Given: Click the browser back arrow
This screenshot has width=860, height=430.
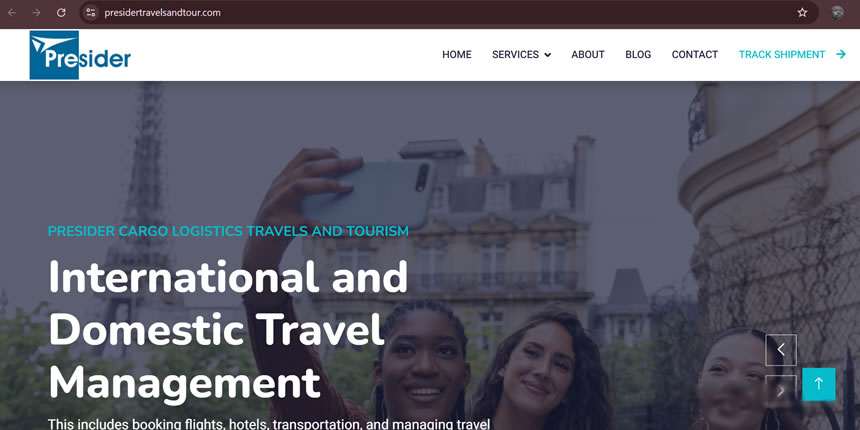Looking at the screenshot, I should 12,13.
